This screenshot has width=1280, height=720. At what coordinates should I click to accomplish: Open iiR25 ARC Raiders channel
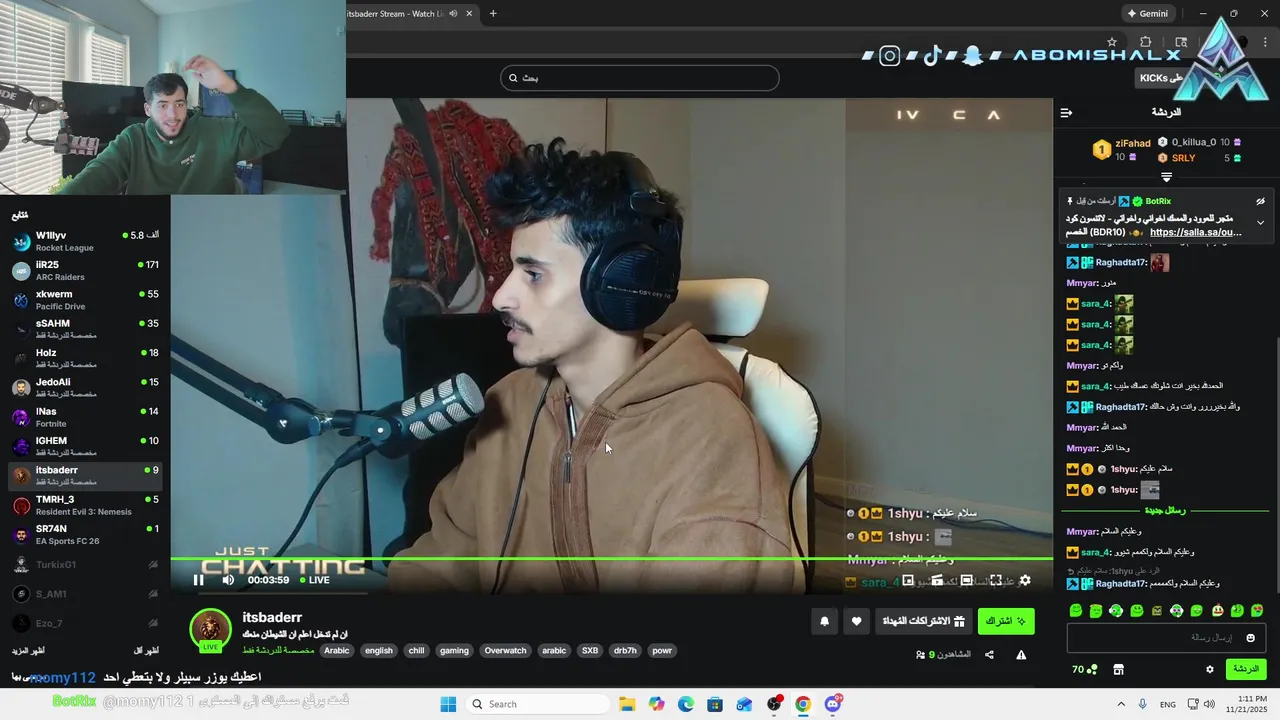85,271
